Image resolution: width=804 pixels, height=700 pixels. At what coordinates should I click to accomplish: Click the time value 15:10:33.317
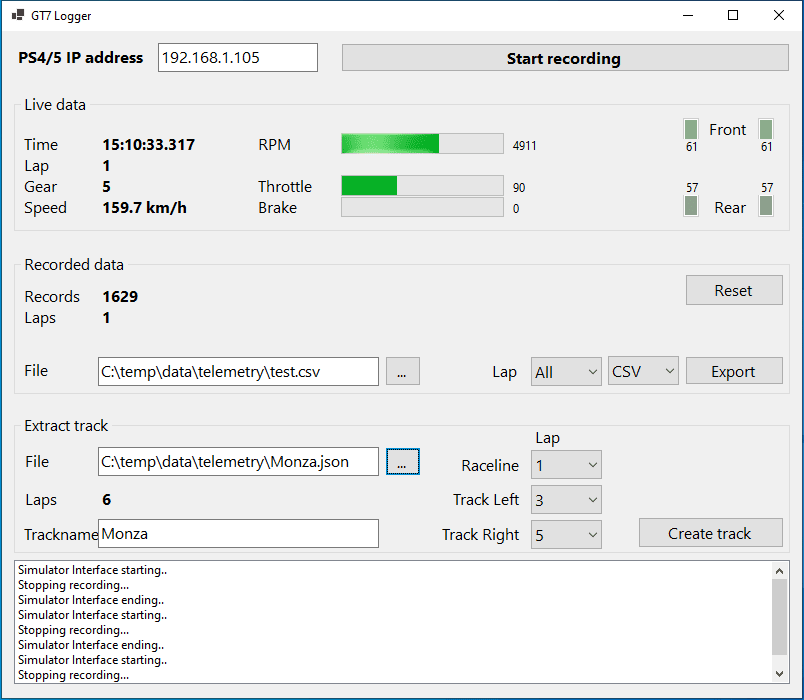[x=149, y=145]
